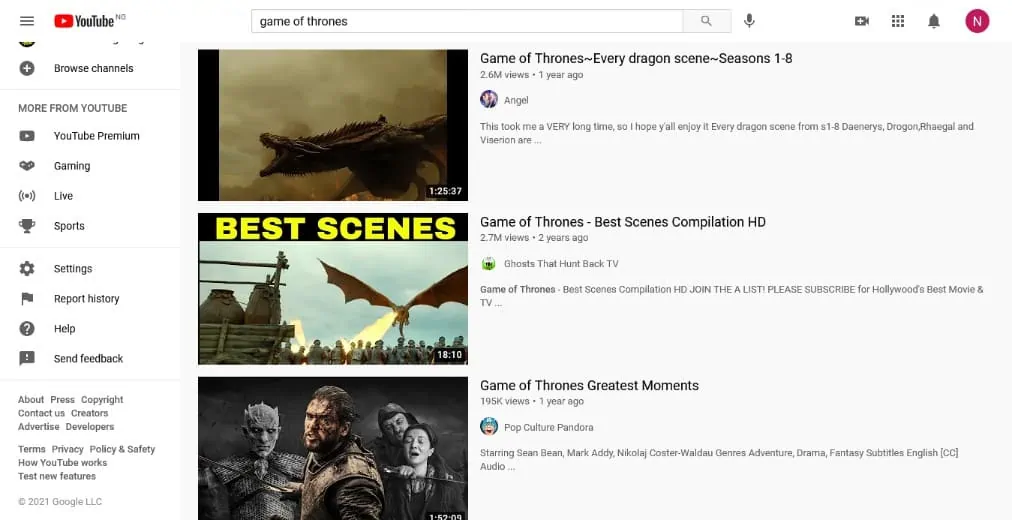Open Help from sidebar
Image resolution: width=1012 pixels, height=520 pixels.
(90, 328)
